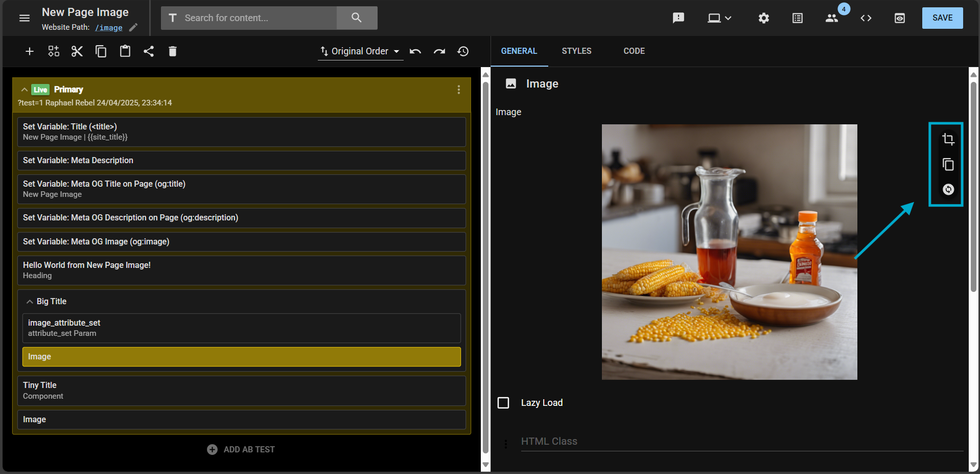Viewport: 980px width, 474px height.
Task: Select Meta OG Title on Page row
Action: (x=244, y=189)
